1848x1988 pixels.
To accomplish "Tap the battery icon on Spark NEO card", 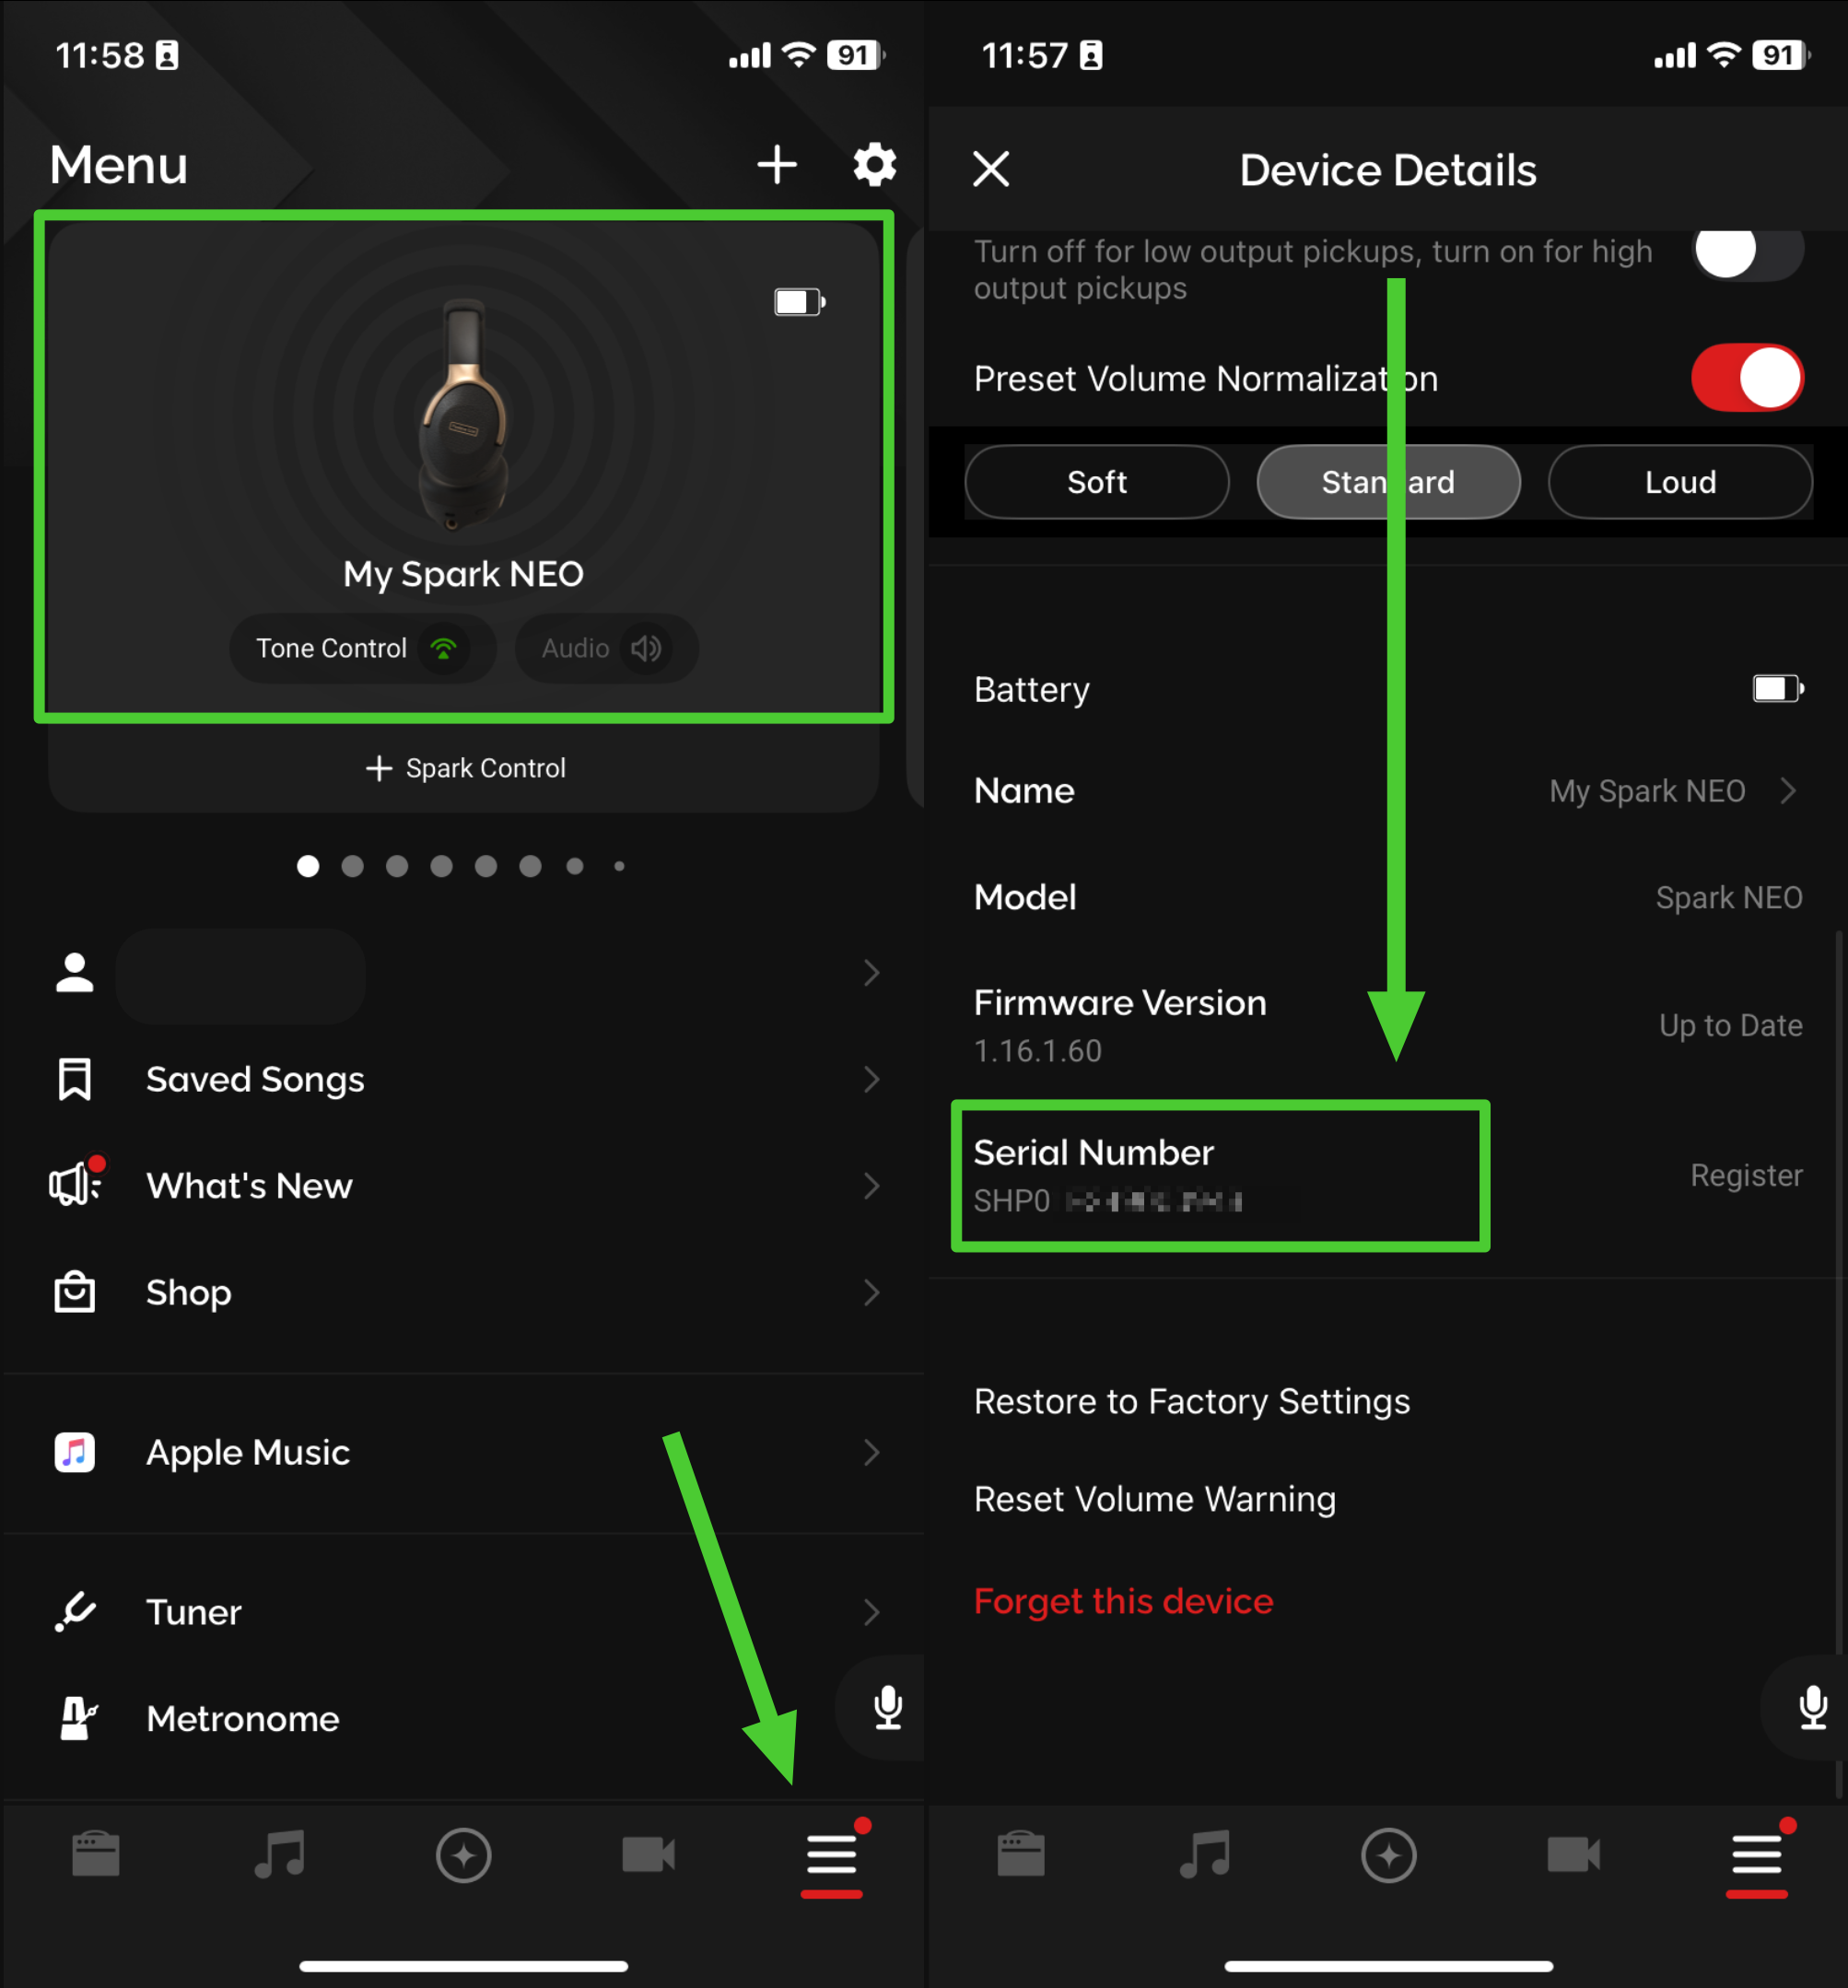I will tap(799, 302).
